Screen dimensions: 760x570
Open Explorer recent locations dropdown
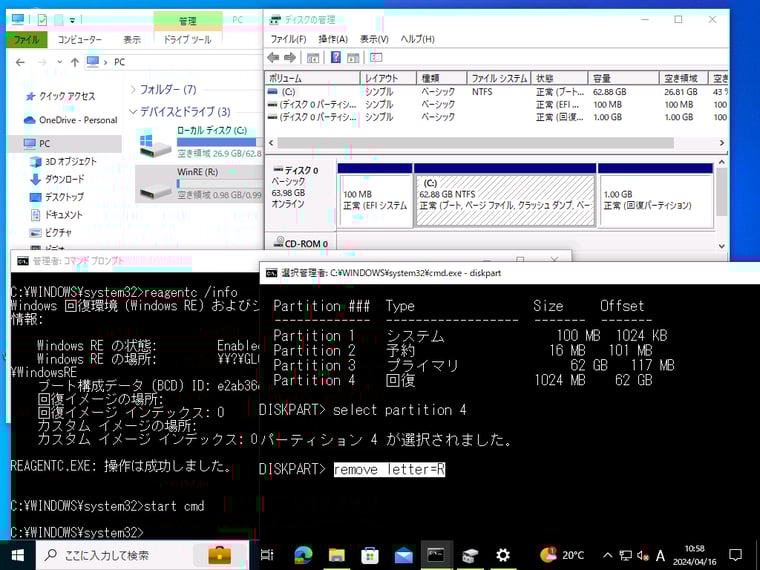[59, 62]
